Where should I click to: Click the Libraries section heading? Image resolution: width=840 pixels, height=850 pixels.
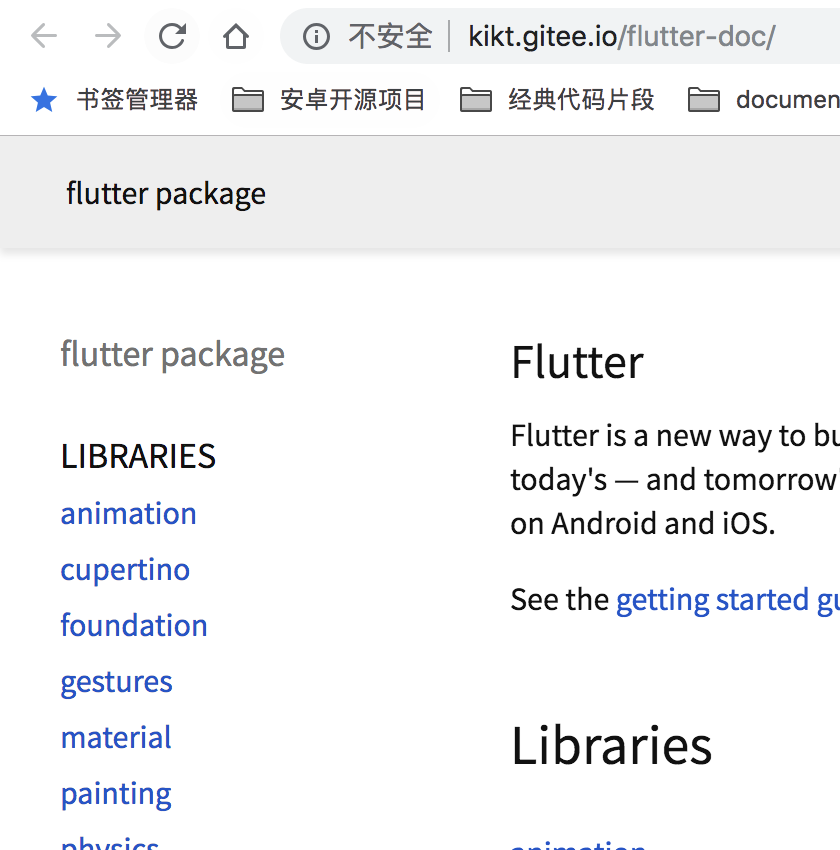pos(612,746)
